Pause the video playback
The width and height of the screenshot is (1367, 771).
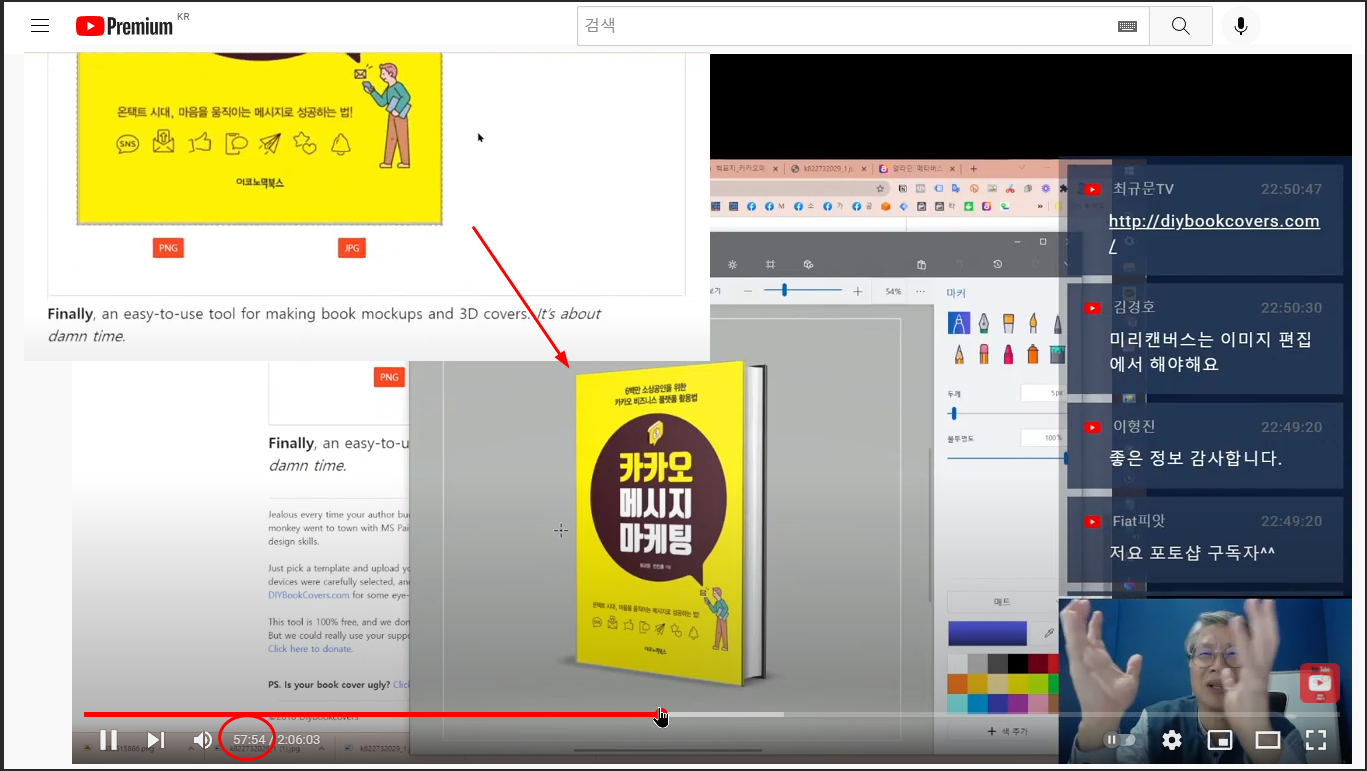coord(108,740)
